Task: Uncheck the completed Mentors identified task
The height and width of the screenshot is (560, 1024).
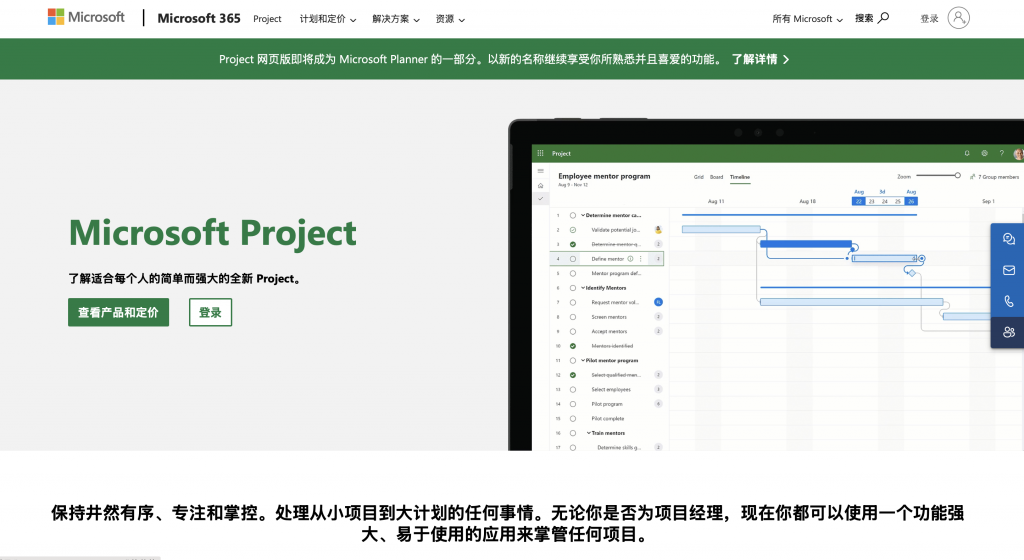Action: pos(573,346)
